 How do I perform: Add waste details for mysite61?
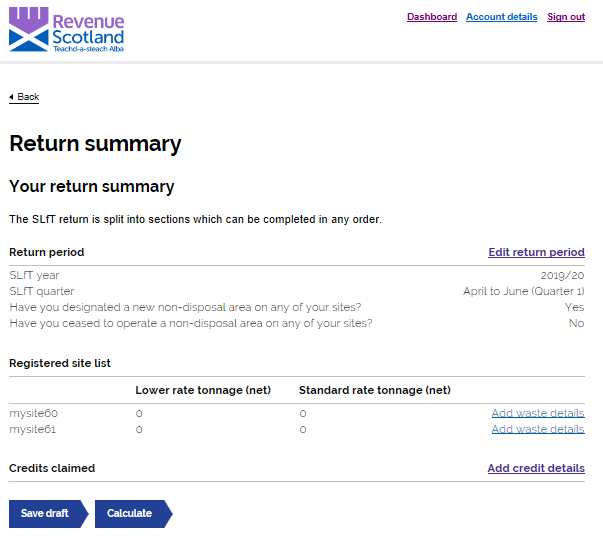click(x=538, y=429)
